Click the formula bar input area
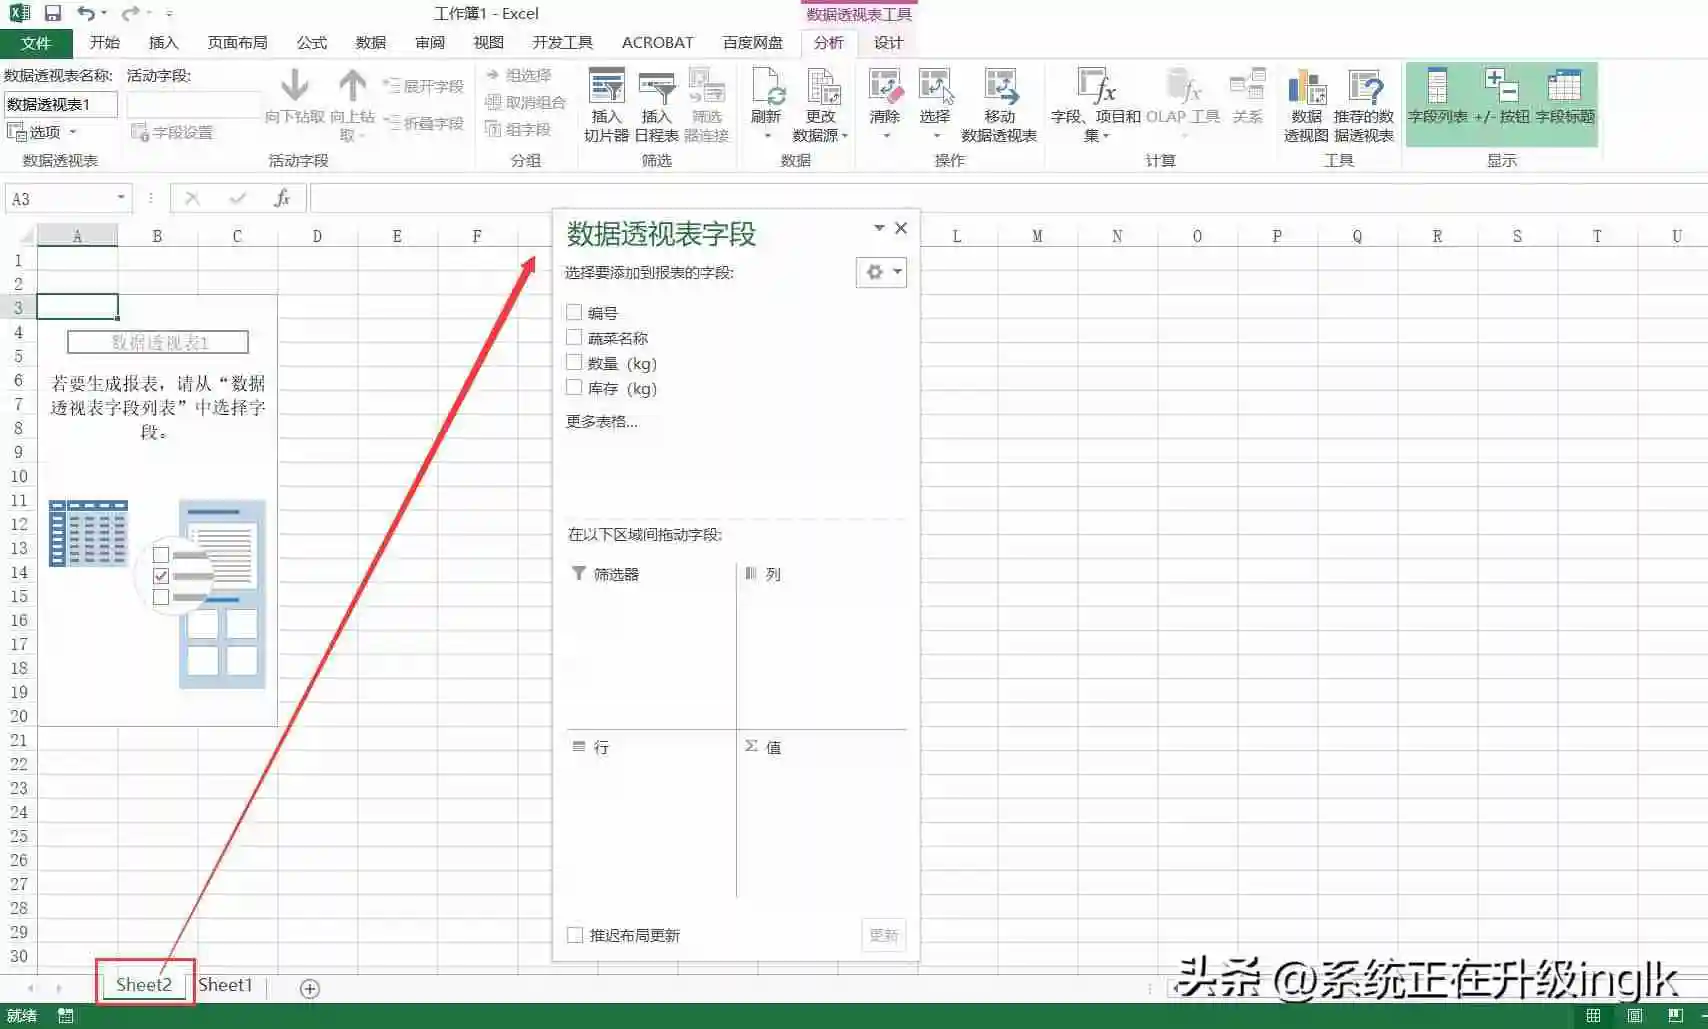The height and width of the screenshot is (1029, 1708). (1008, 198)
